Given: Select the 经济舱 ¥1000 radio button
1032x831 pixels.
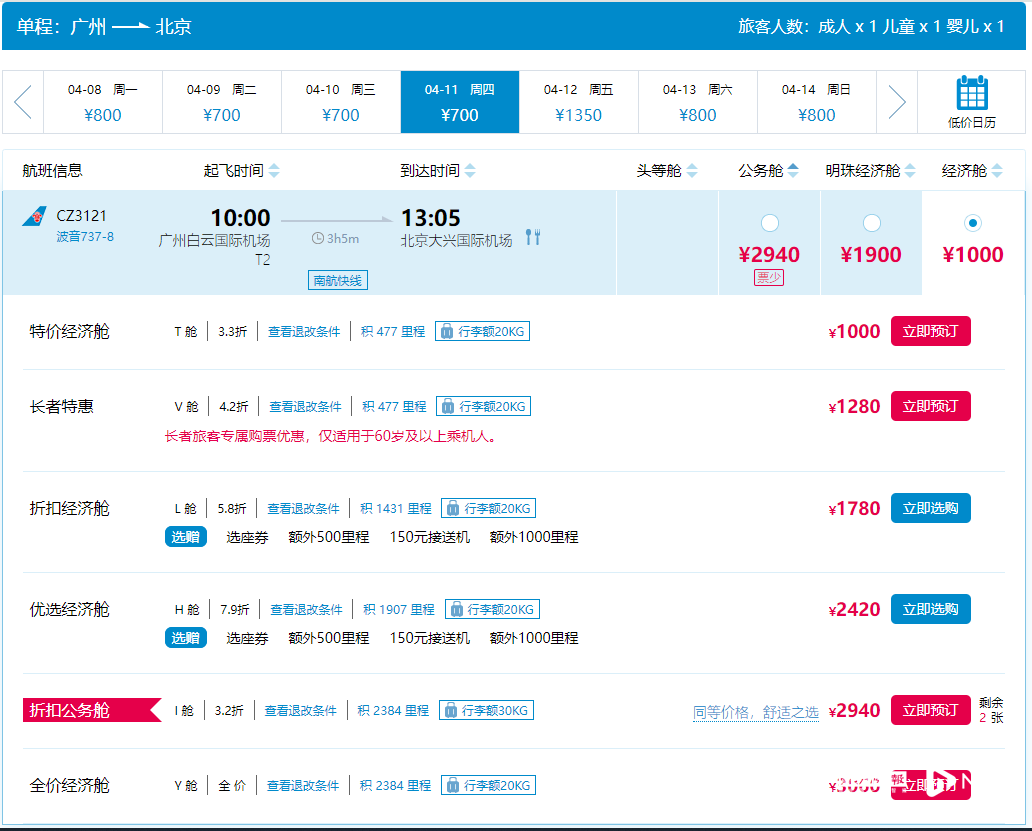Looking at the screenshot, I should click(x=973, y=223).
